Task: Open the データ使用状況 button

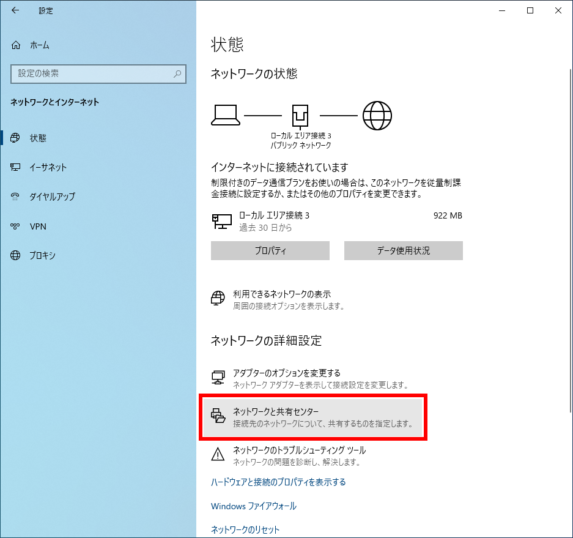Action: tap(403, 251)
